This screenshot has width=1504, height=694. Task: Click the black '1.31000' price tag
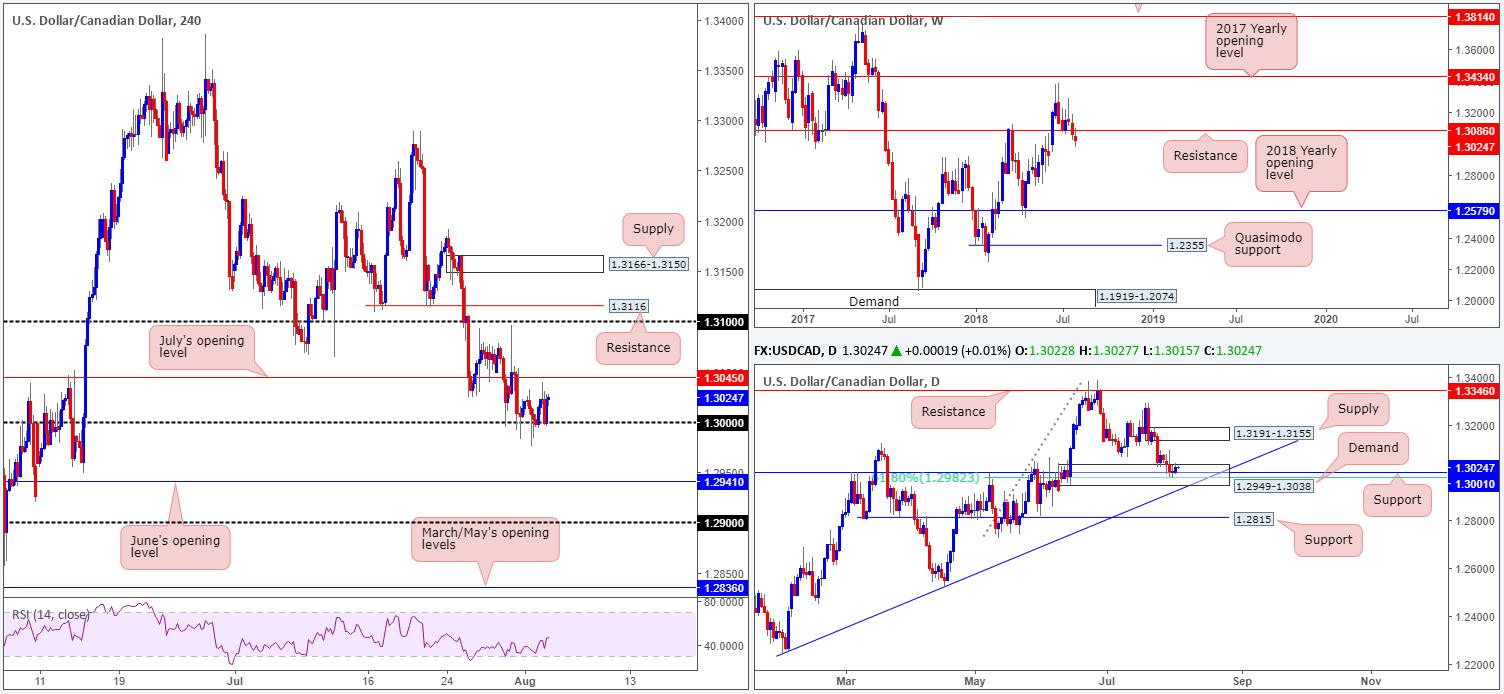click(x=723, y=322)
